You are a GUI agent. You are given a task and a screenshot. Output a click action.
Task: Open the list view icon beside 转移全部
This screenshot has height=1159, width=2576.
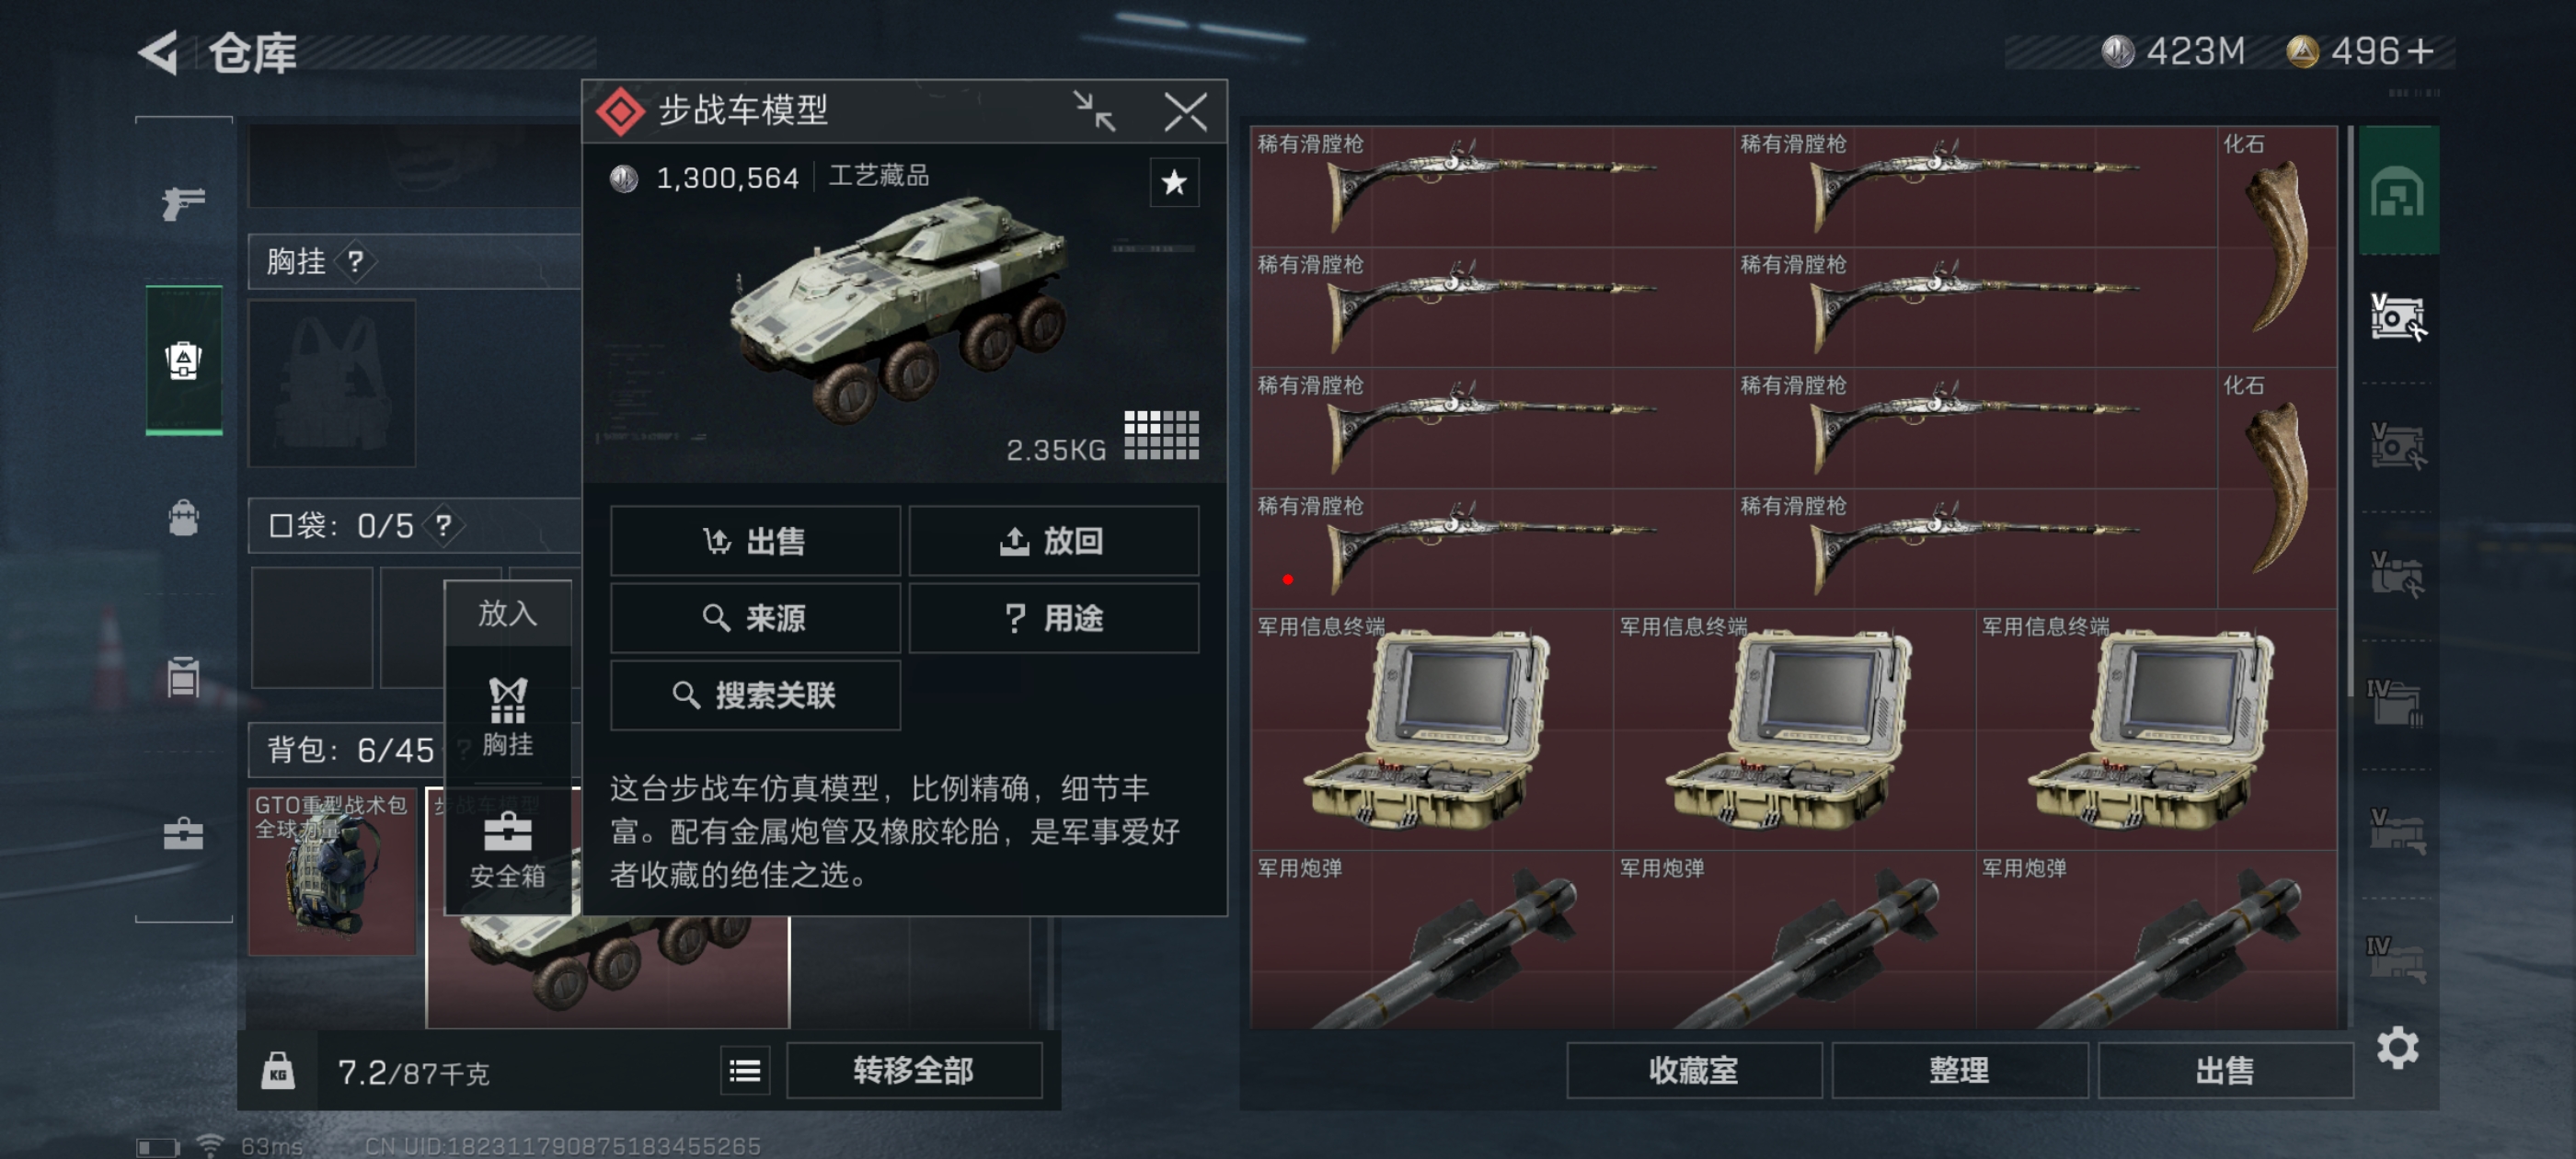(745, 1071)
